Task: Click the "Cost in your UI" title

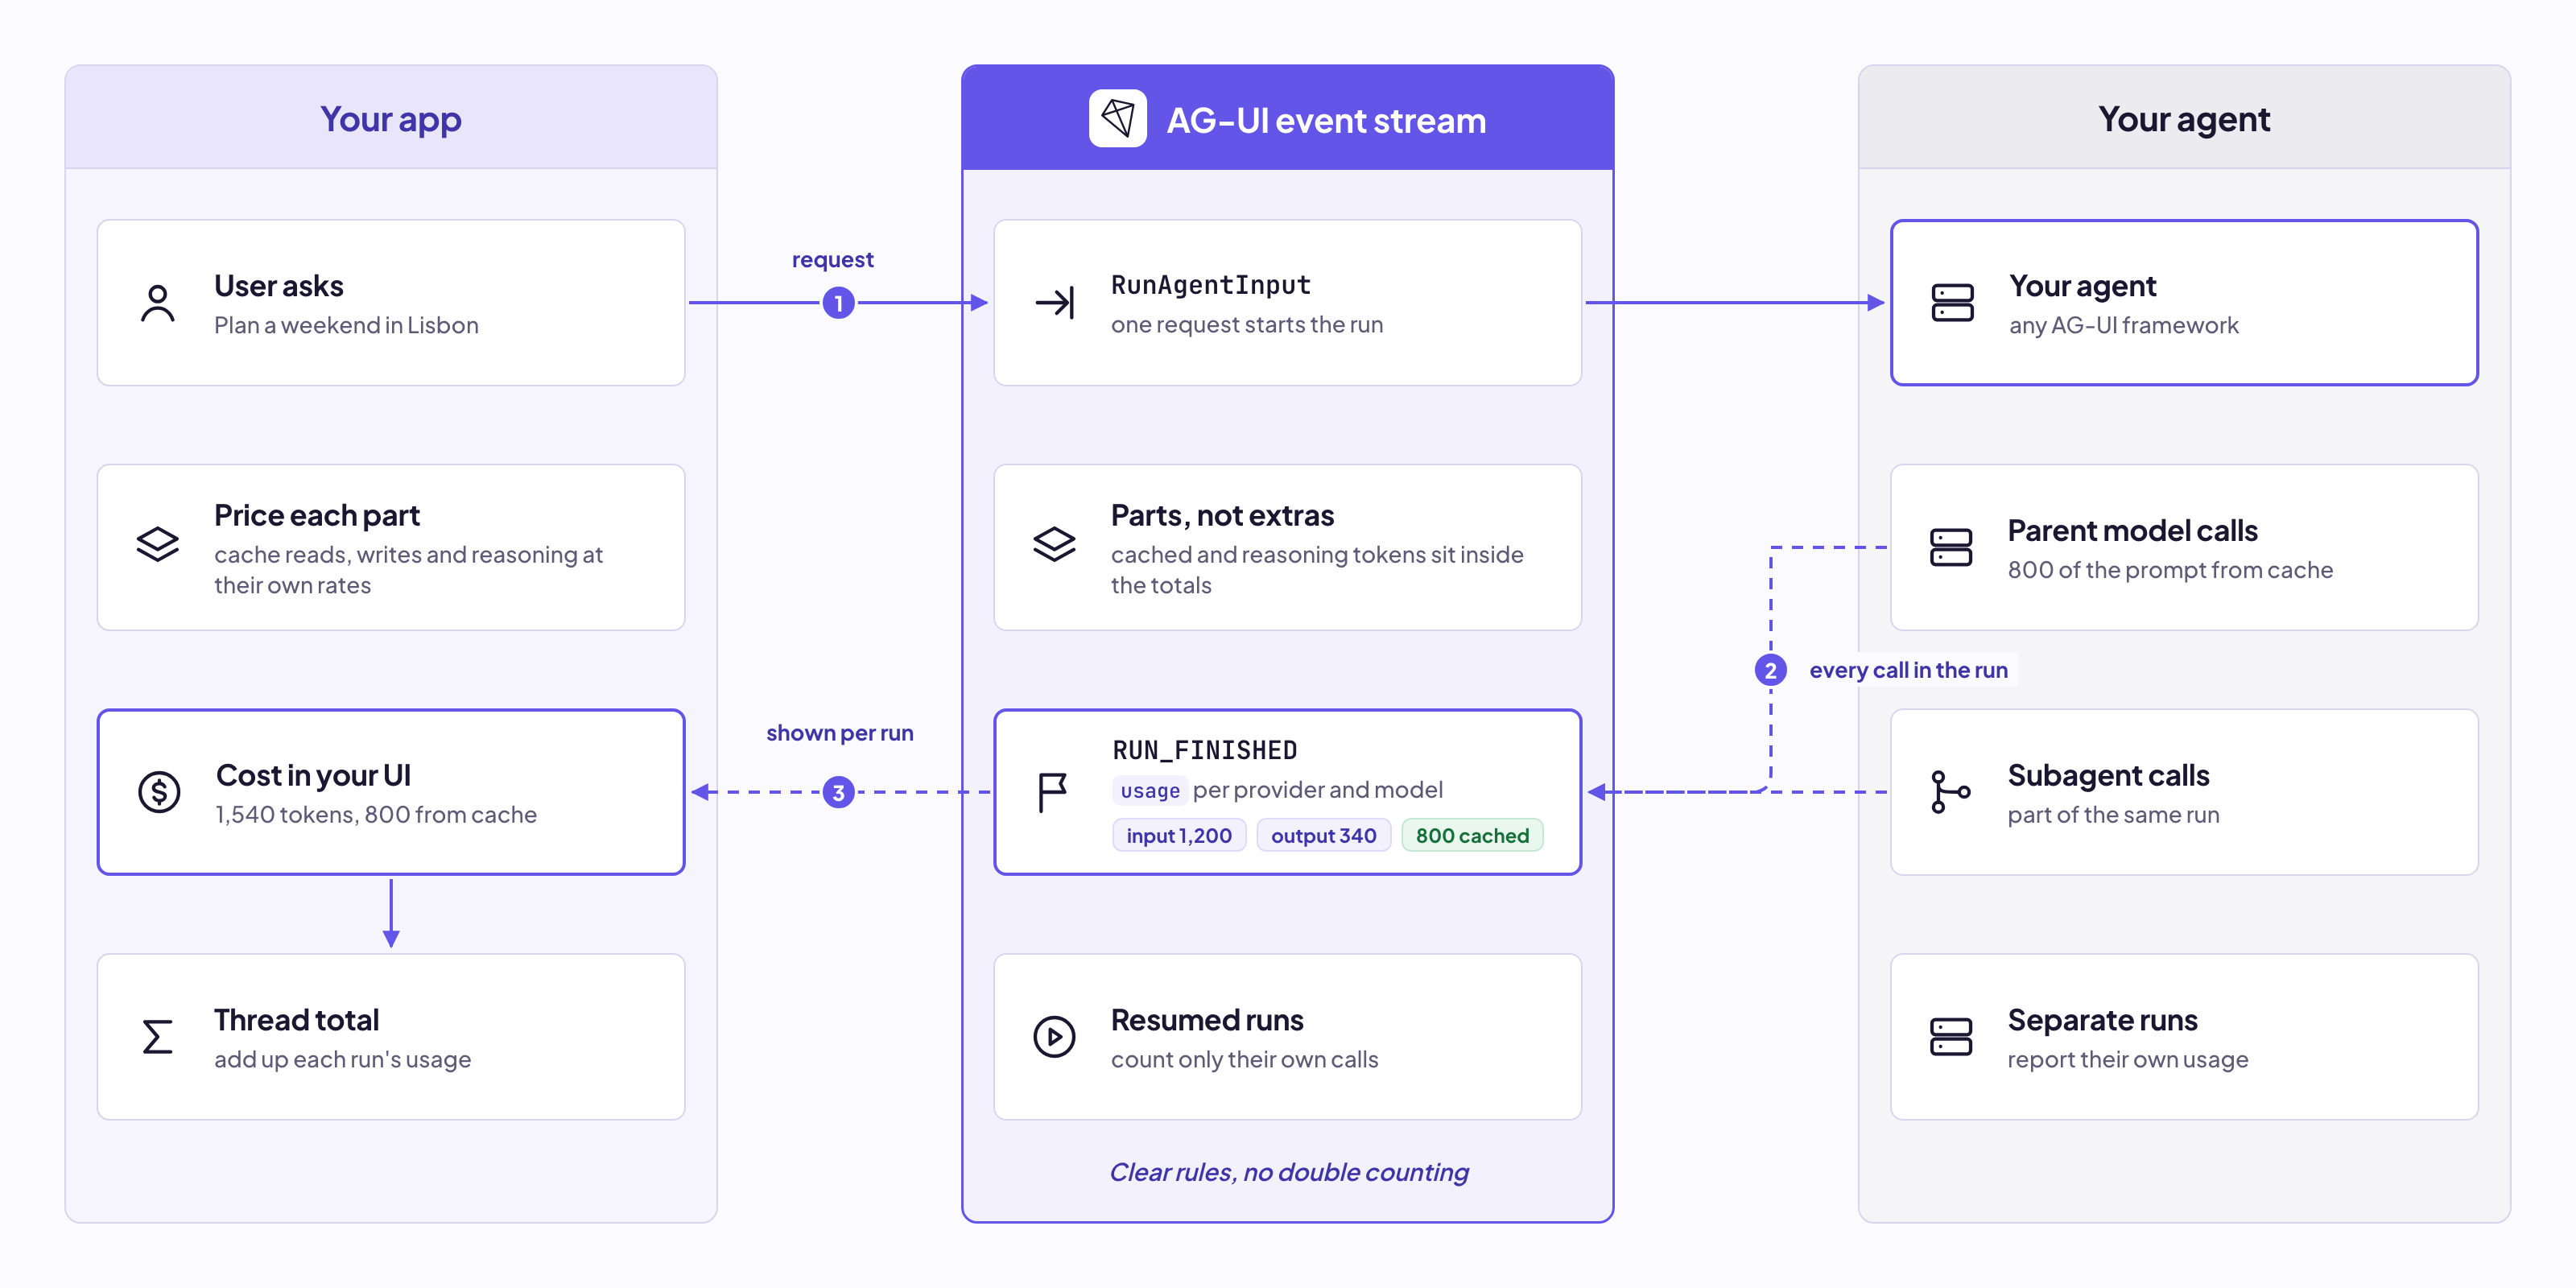Action: pos(313,775)
